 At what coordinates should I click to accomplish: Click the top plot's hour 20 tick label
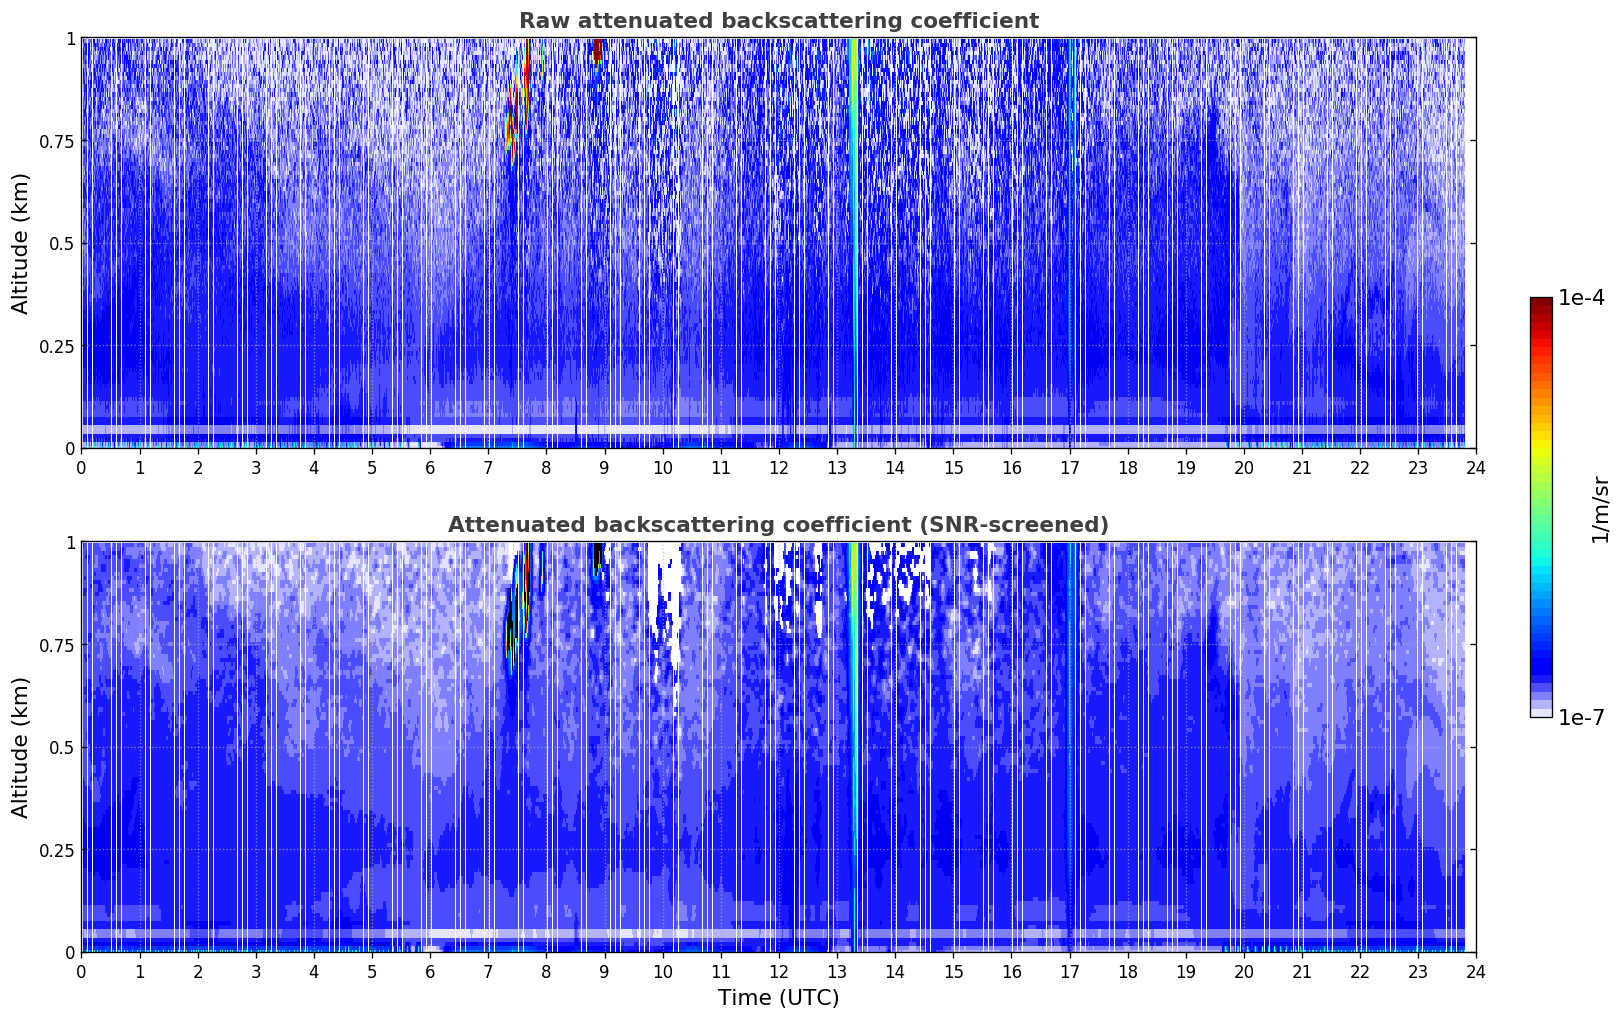click(x=1244, y=467)
